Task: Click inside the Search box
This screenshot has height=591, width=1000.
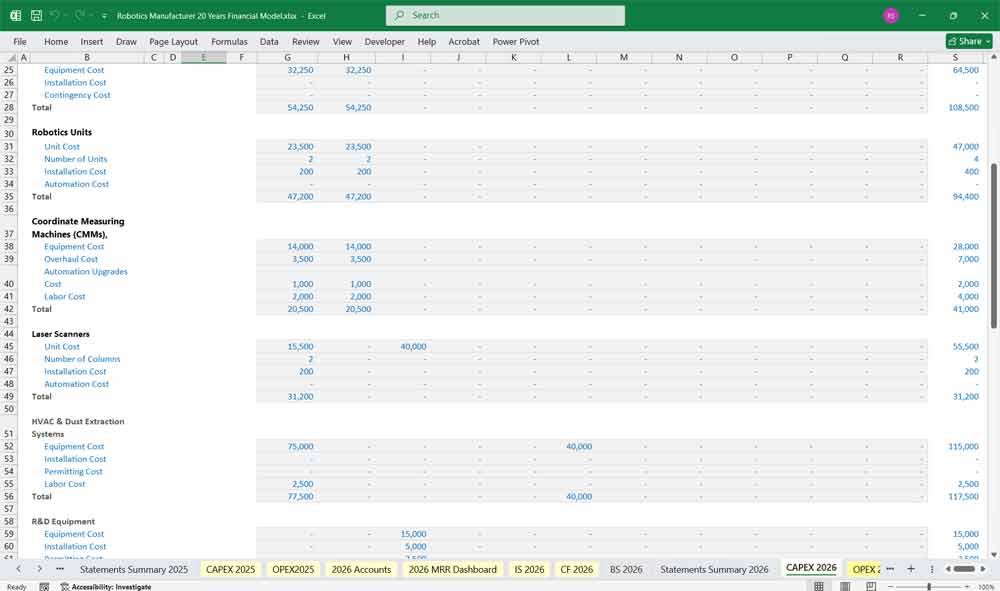Action: coord(505,16)
